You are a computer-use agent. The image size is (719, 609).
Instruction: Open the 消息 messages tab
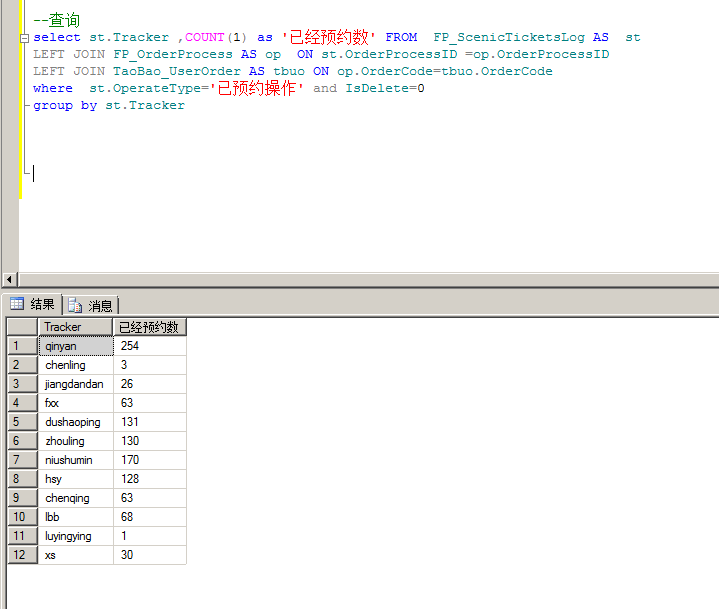[x=90, y=305]
